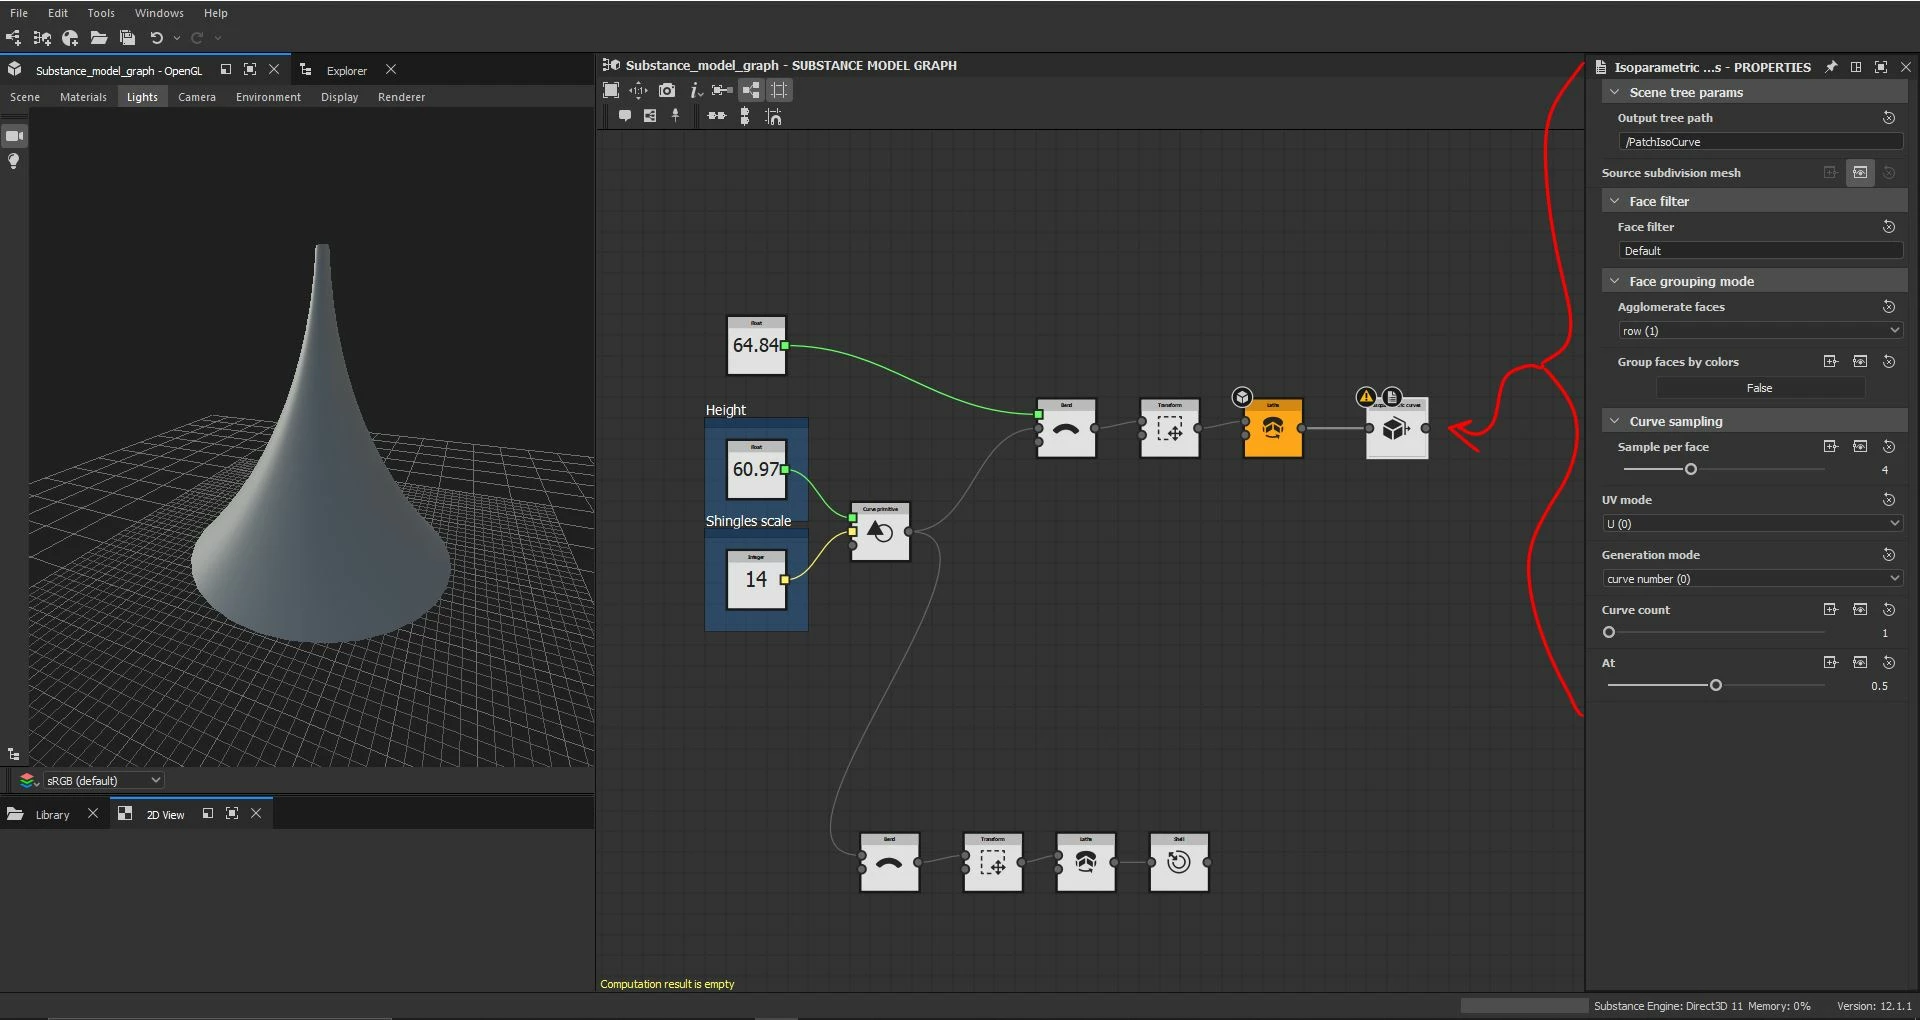Reset Agglomerate faces to default
This screenshot has height=1020, width=1920.
pyautogui.click(x=1889, y=307)
